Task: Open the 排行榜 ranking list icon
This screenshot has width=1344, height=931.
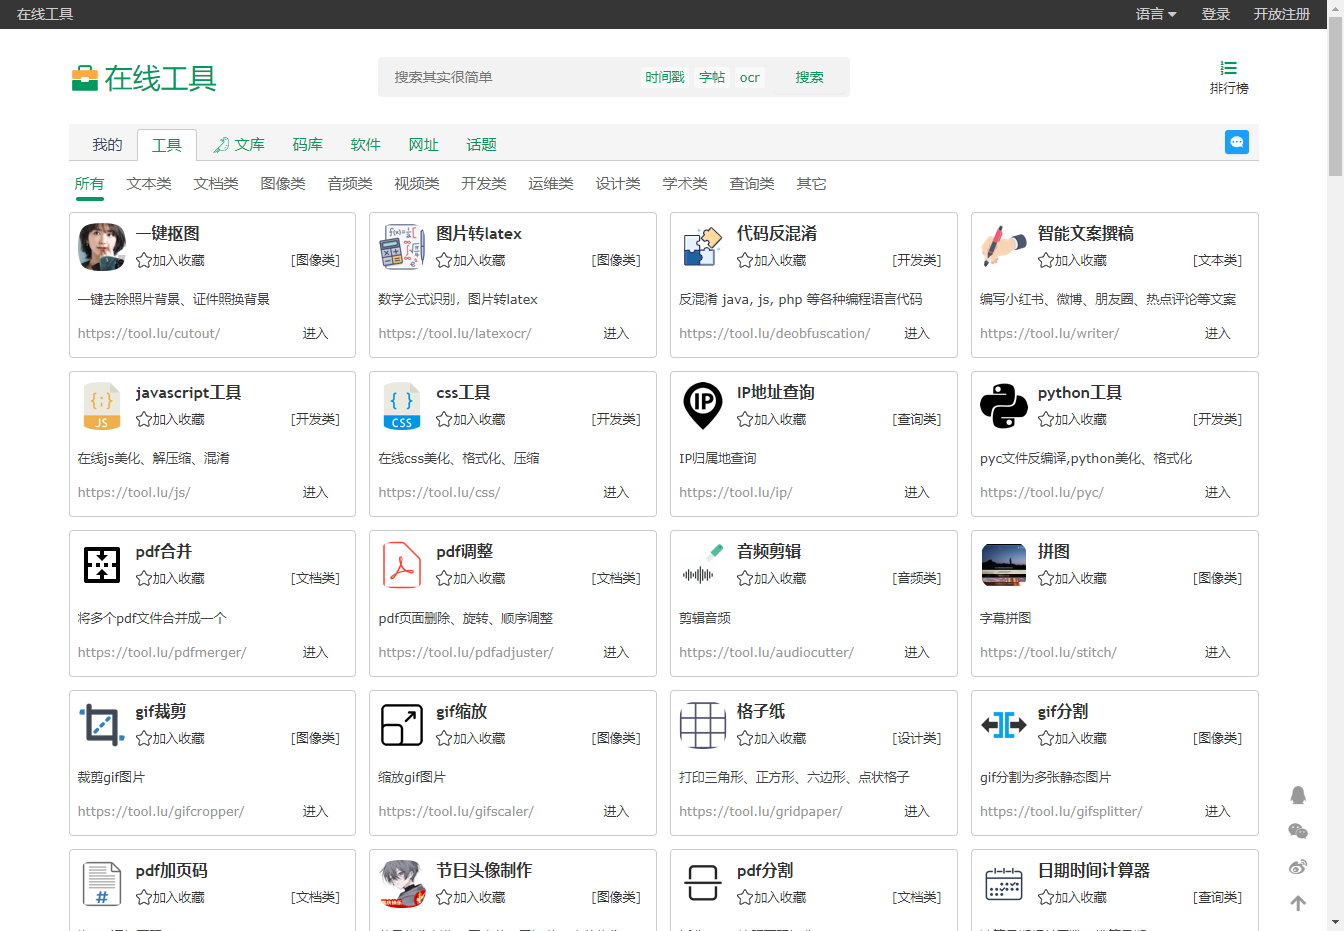Action: (x=1229, y=68)
